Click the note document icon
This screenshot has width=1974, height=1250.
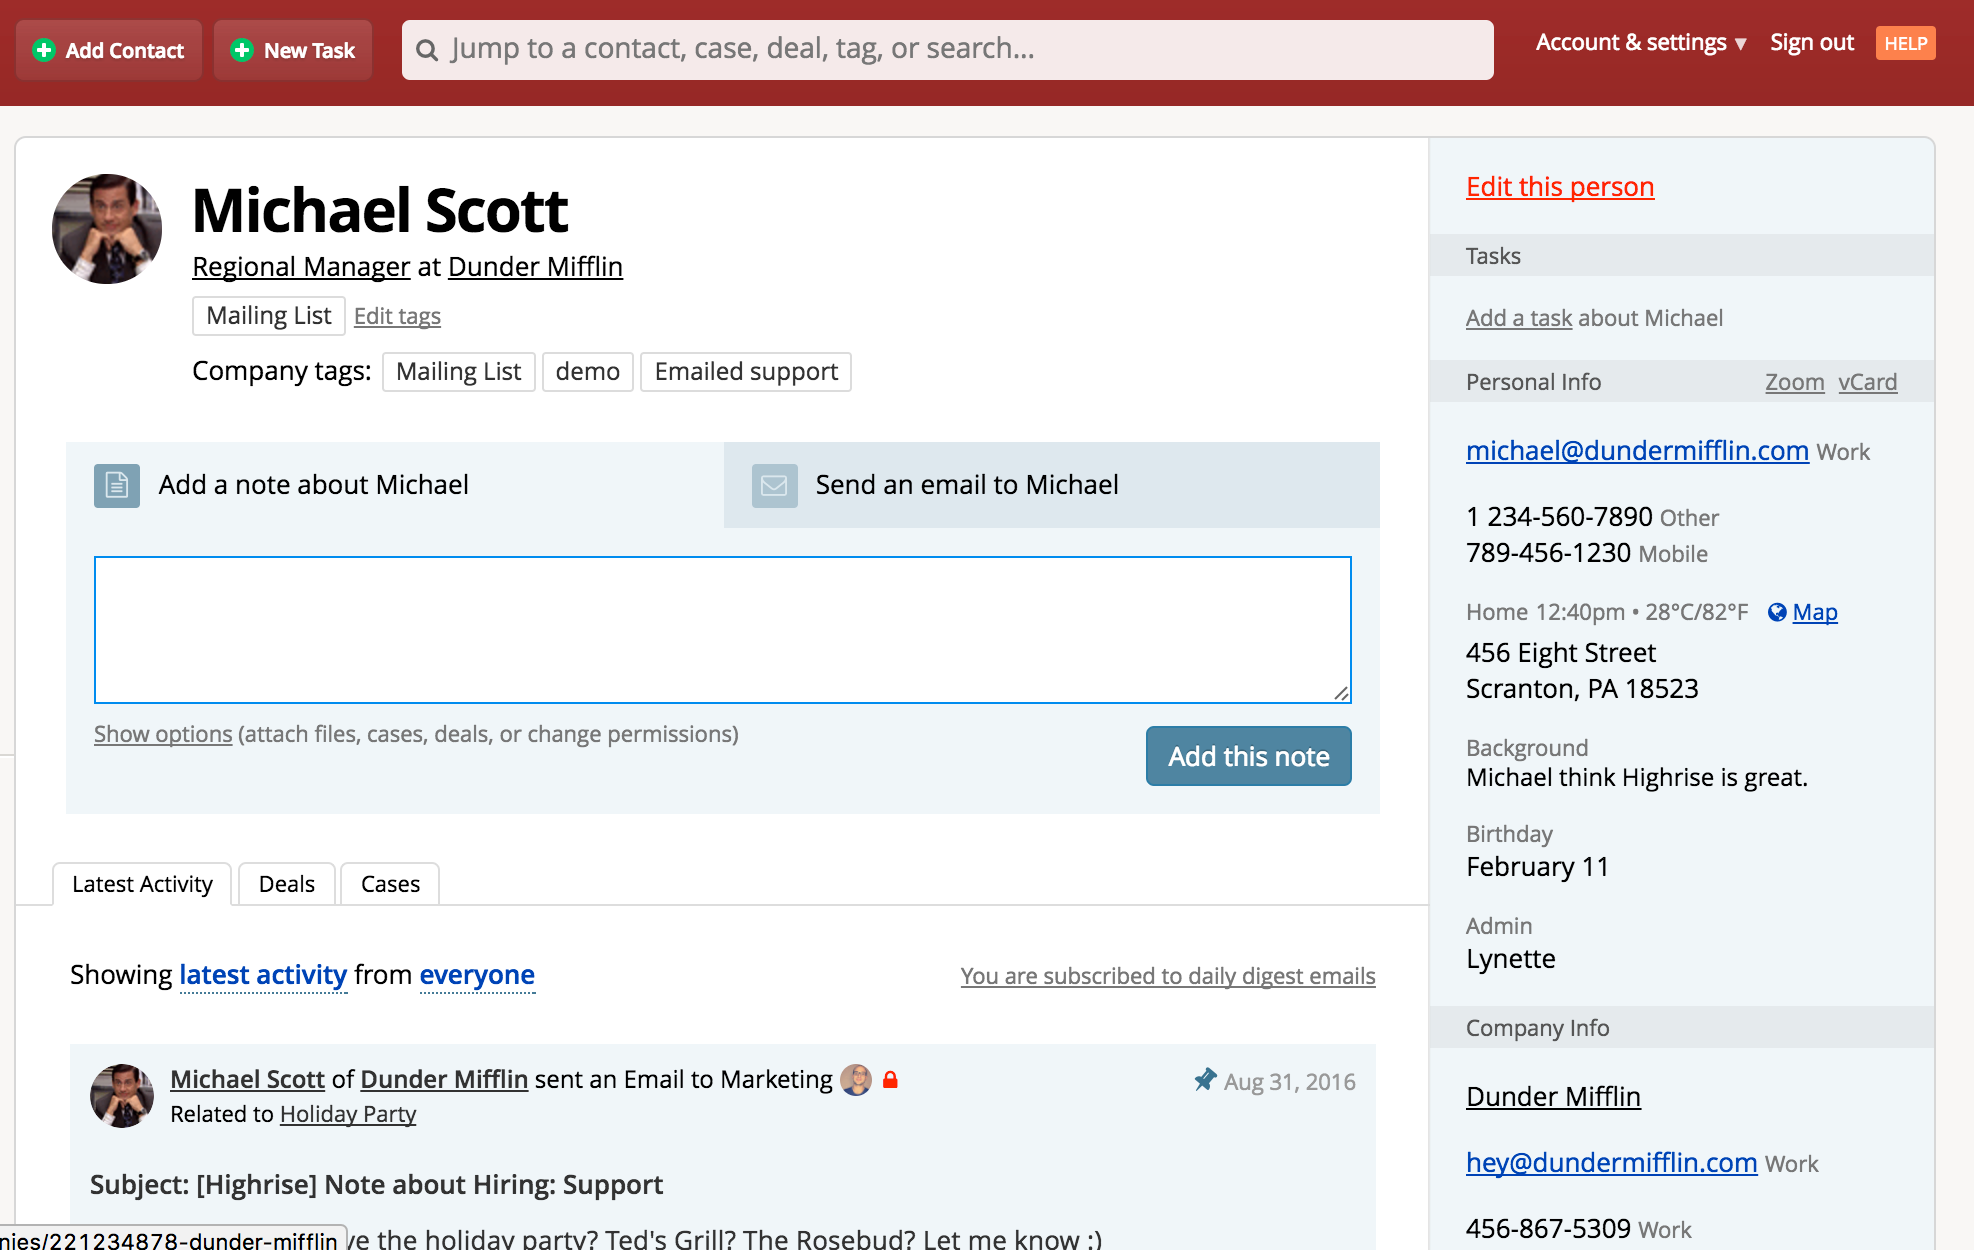click(x=117, y=485)
